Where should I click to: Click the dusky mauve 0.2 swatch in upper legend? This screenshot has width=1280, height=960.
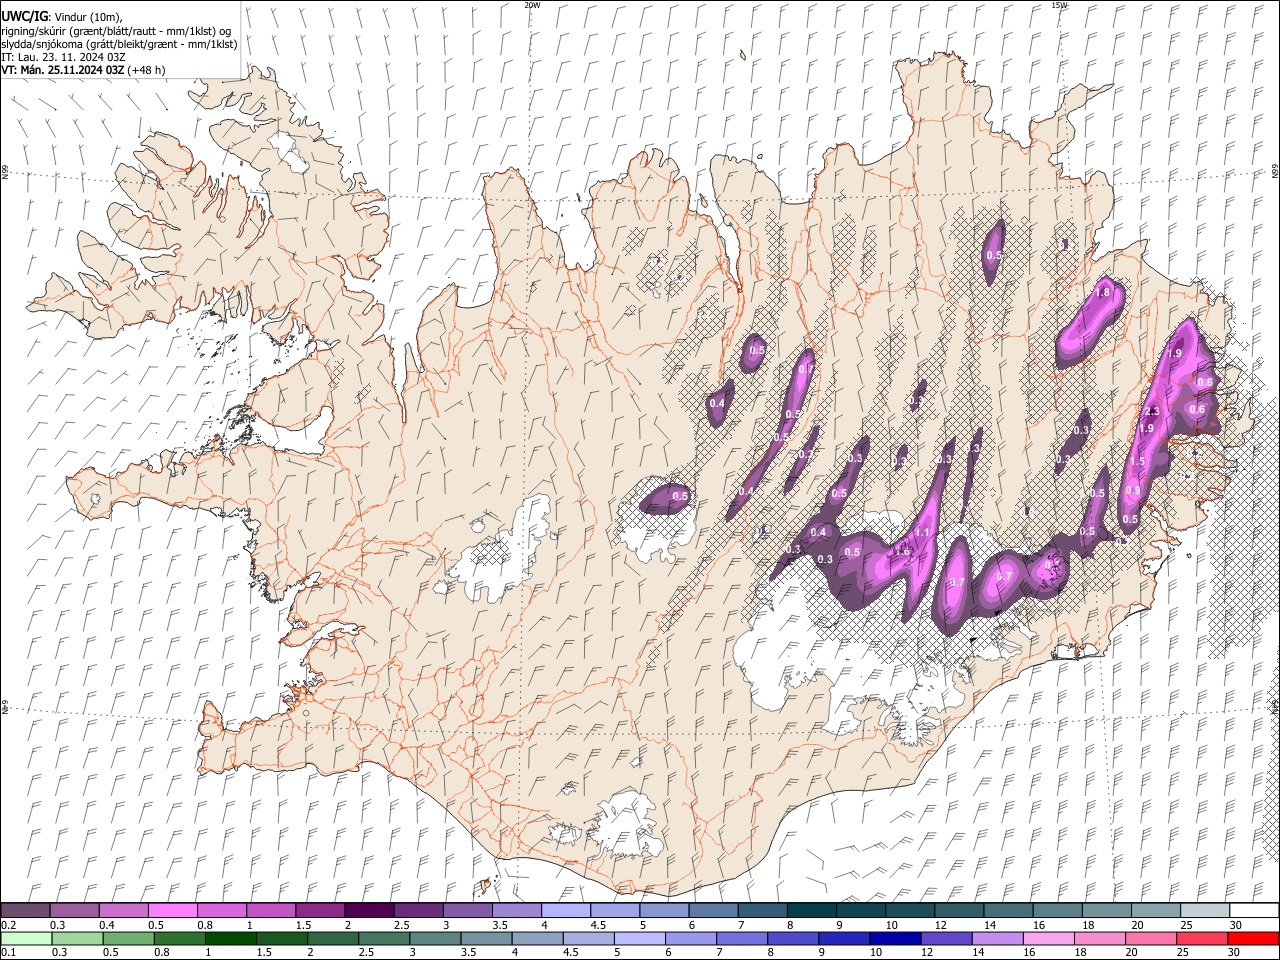24,910
